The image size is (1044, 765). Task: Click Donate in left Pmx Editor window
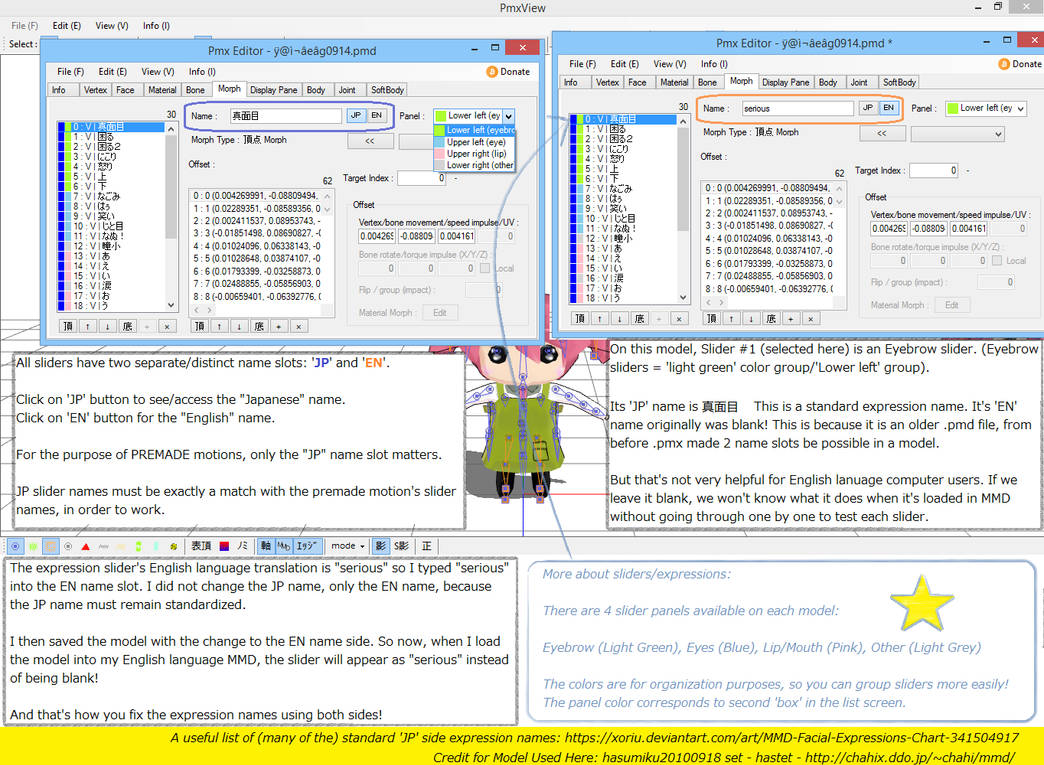pyautogui.click(x=509, y=71)
